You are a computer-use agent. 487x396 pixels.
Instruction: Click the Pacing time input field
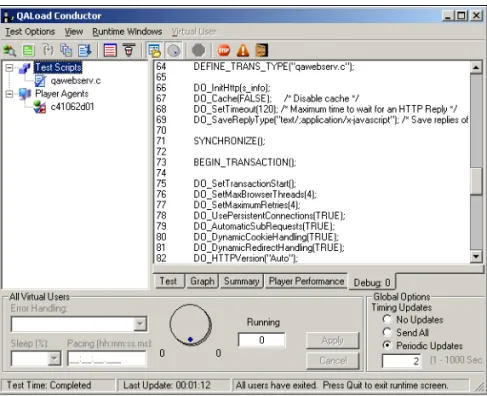click(107, 359)
